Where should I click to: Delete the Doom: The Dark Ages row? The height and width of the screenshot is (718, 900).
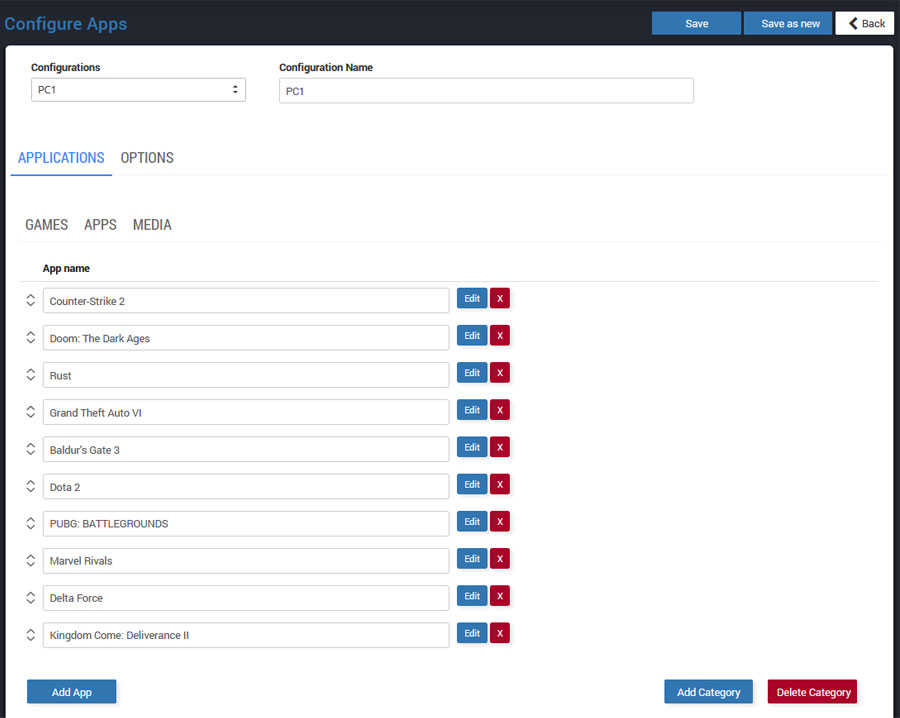click(499, 336)
